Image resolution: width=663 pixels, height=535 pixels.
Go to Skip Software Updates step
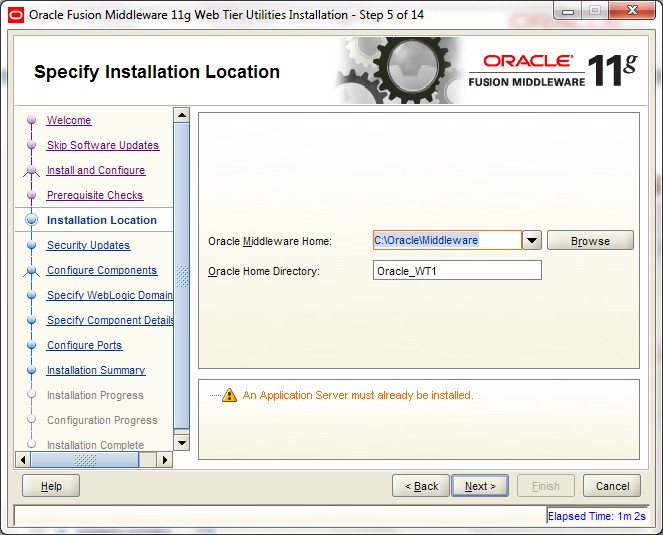click(103, 145)
